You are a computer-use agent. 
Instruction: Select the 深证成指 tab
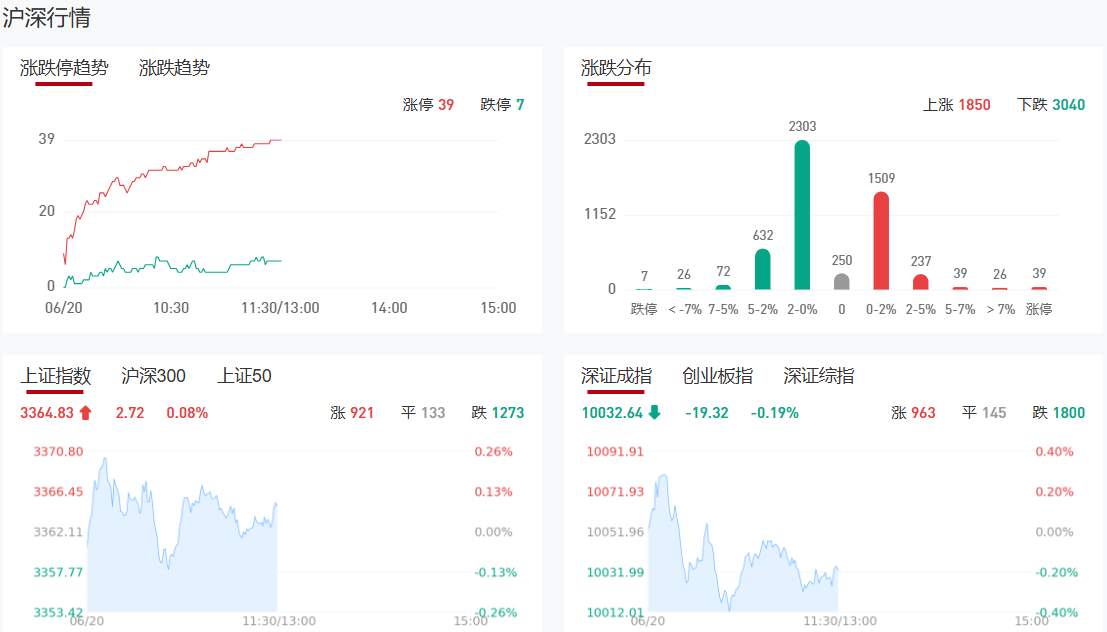(x=616, y=376)
